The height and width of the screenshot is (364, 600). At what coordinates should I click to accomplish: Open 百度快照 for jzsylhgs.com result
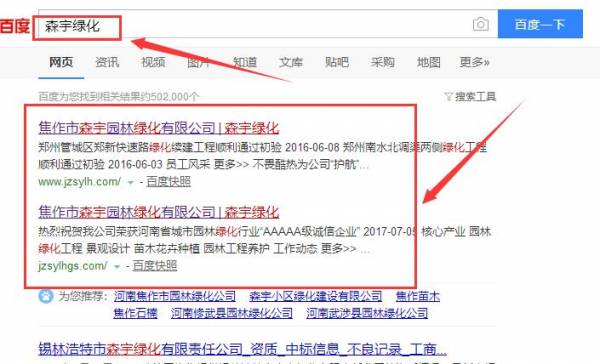(x=155, y=266)
